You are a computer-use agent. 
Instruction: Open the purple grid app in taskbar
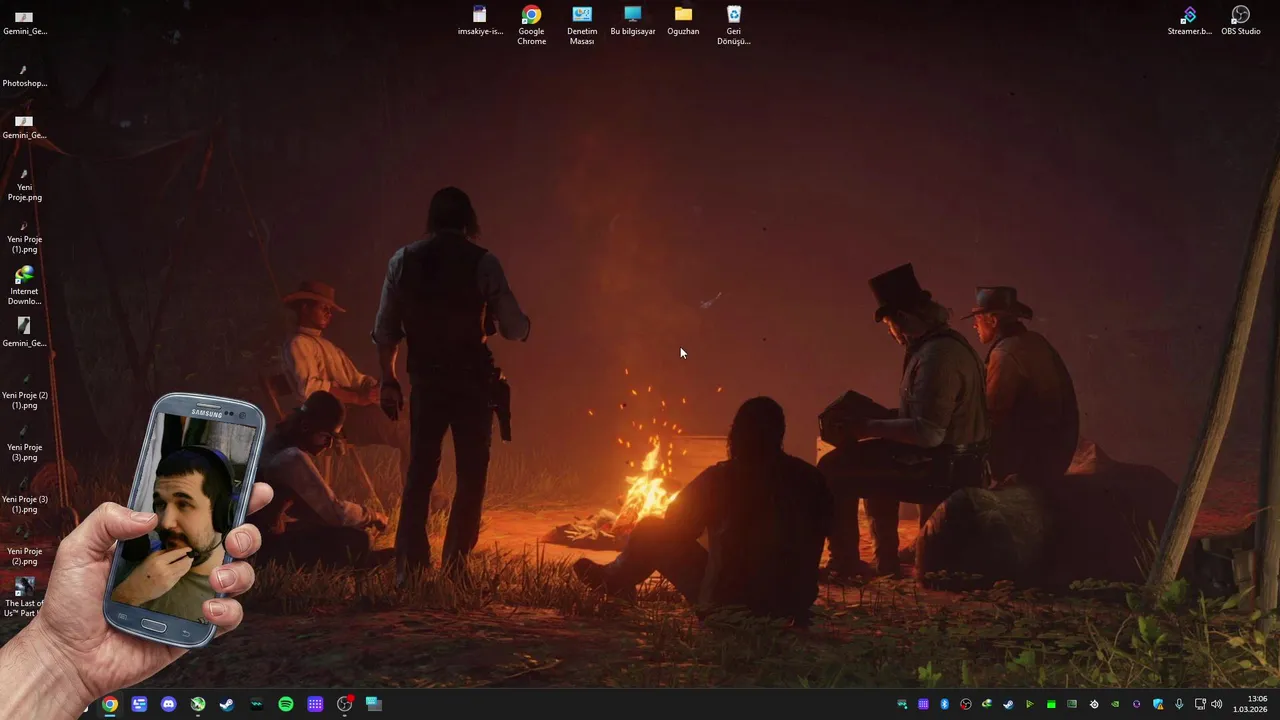coord(315,704)
